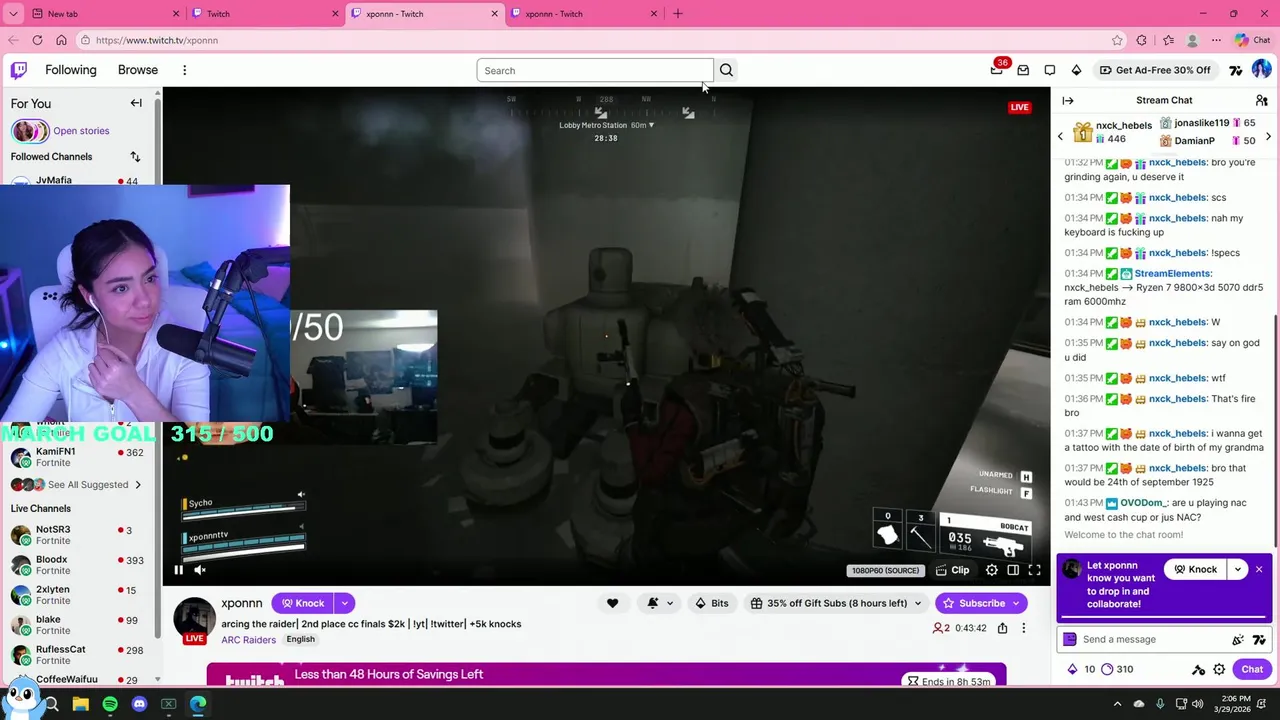Show previous gift leaderboard entry

click(x=1061, y=136)
